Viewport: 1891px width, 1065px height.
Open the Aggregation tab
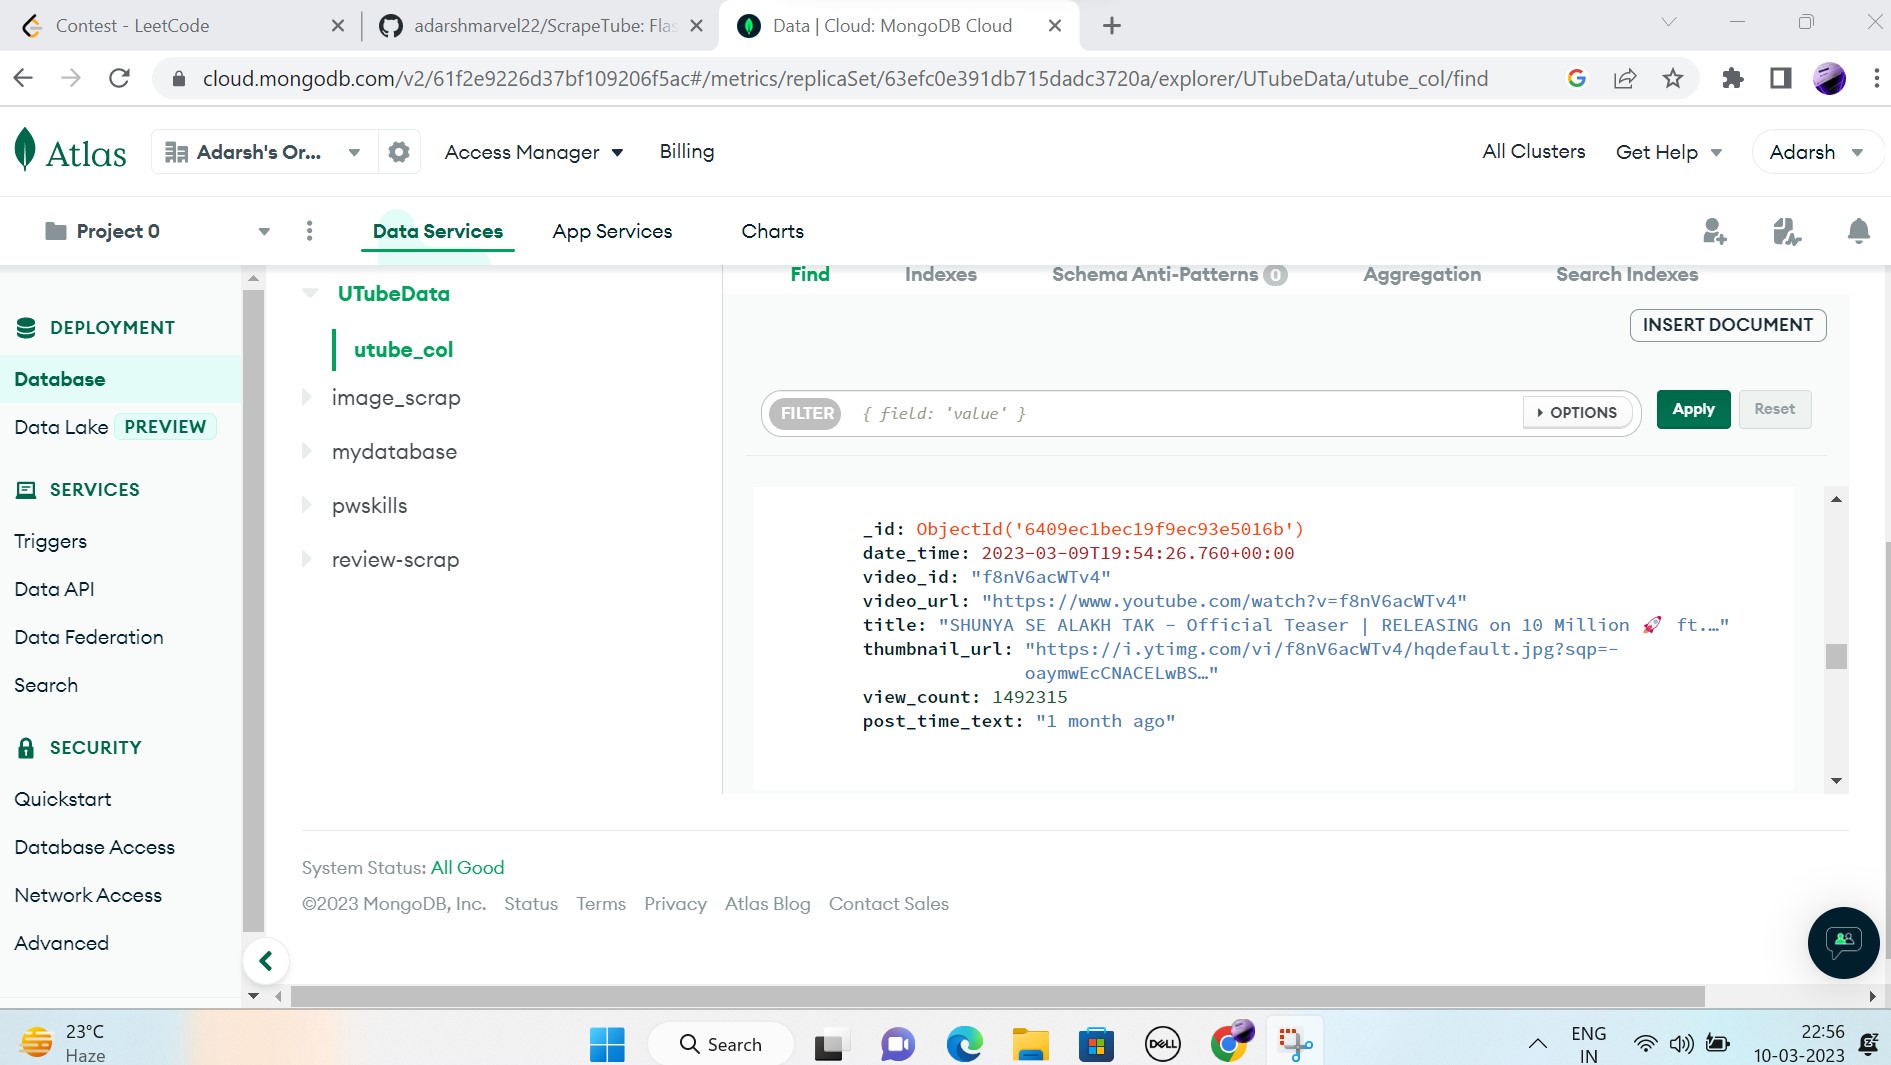click(1422, 274)
